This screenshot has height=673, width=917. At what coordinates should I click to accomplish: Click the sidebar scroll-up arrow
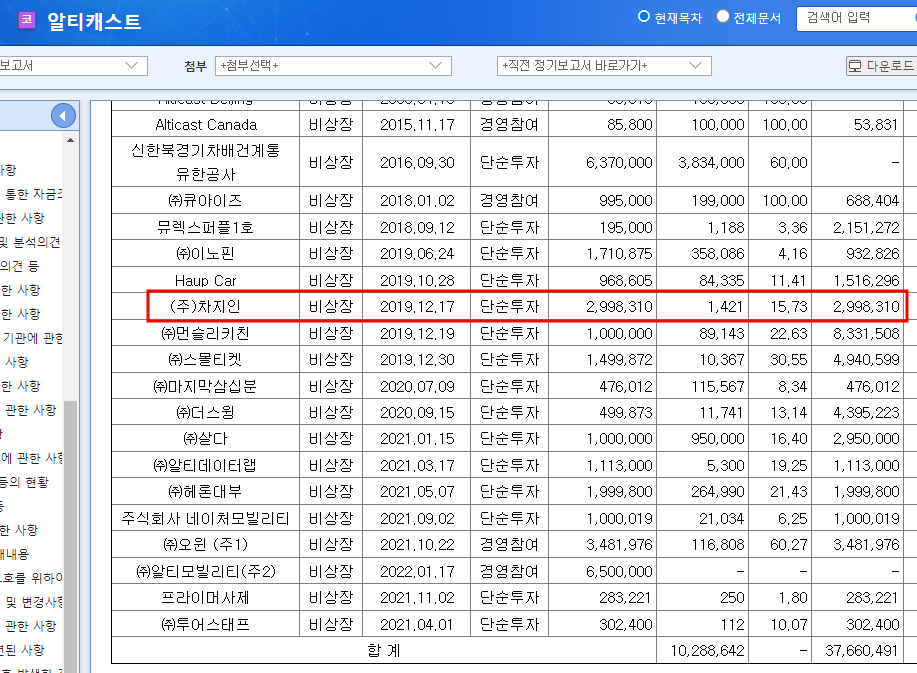70,140
